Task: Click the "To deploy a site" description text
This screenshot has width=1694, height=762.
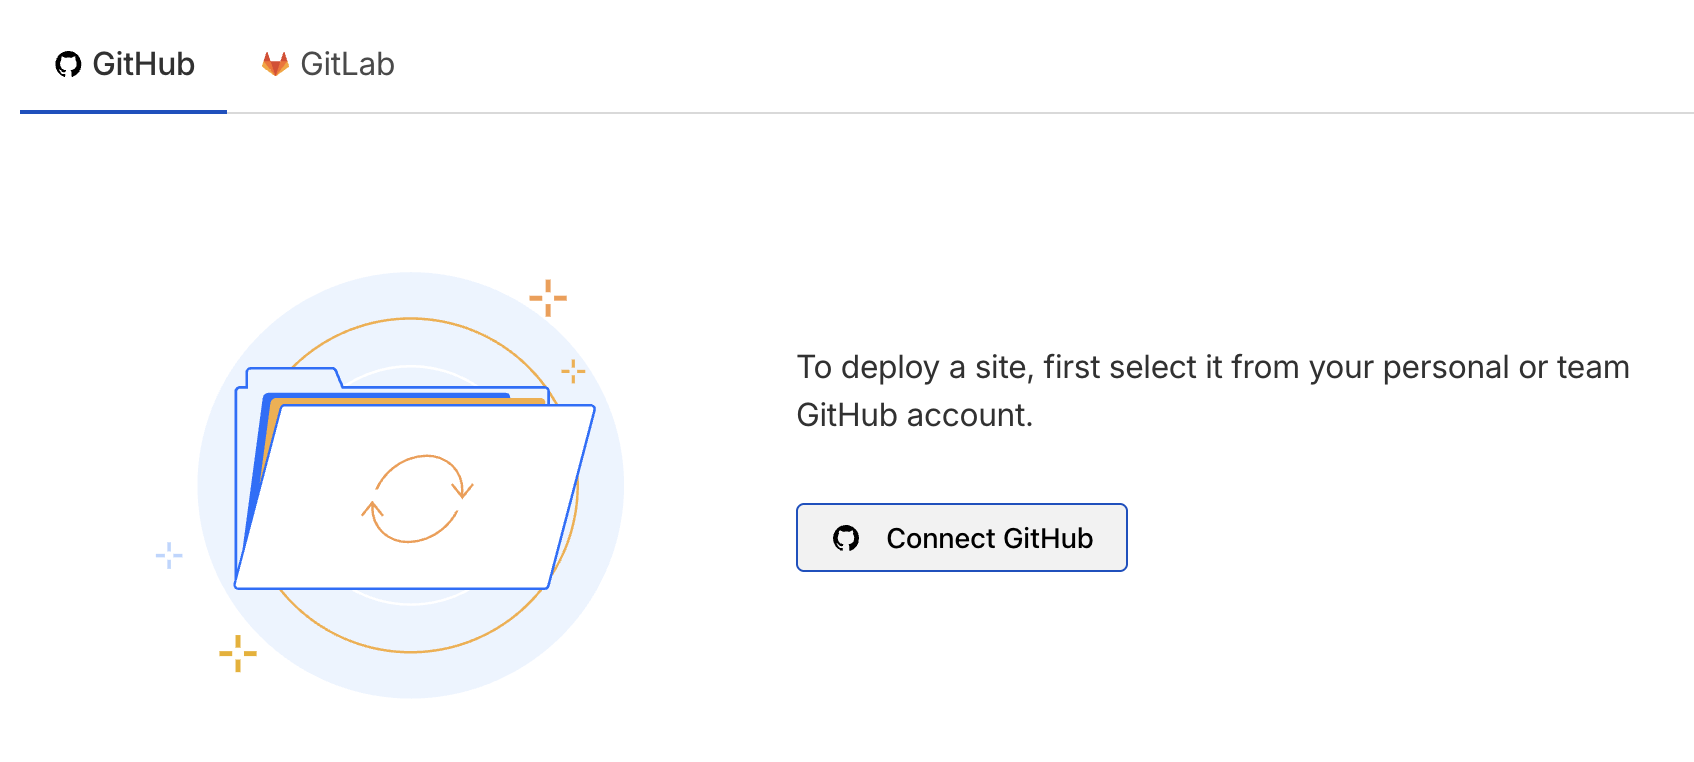Action: coord(1212,367)
